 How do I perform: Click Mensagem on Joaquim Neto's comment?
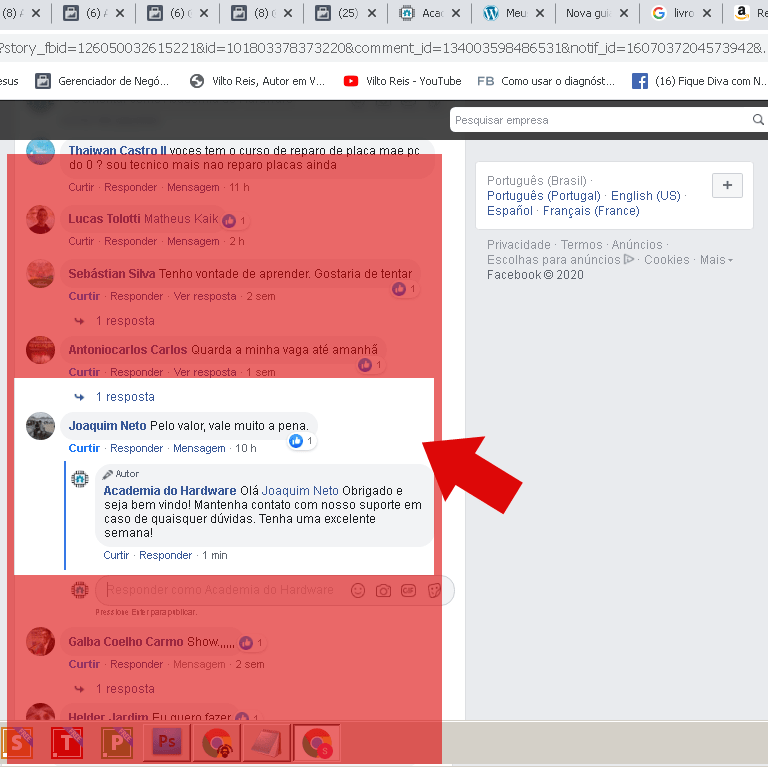point(199,448)
